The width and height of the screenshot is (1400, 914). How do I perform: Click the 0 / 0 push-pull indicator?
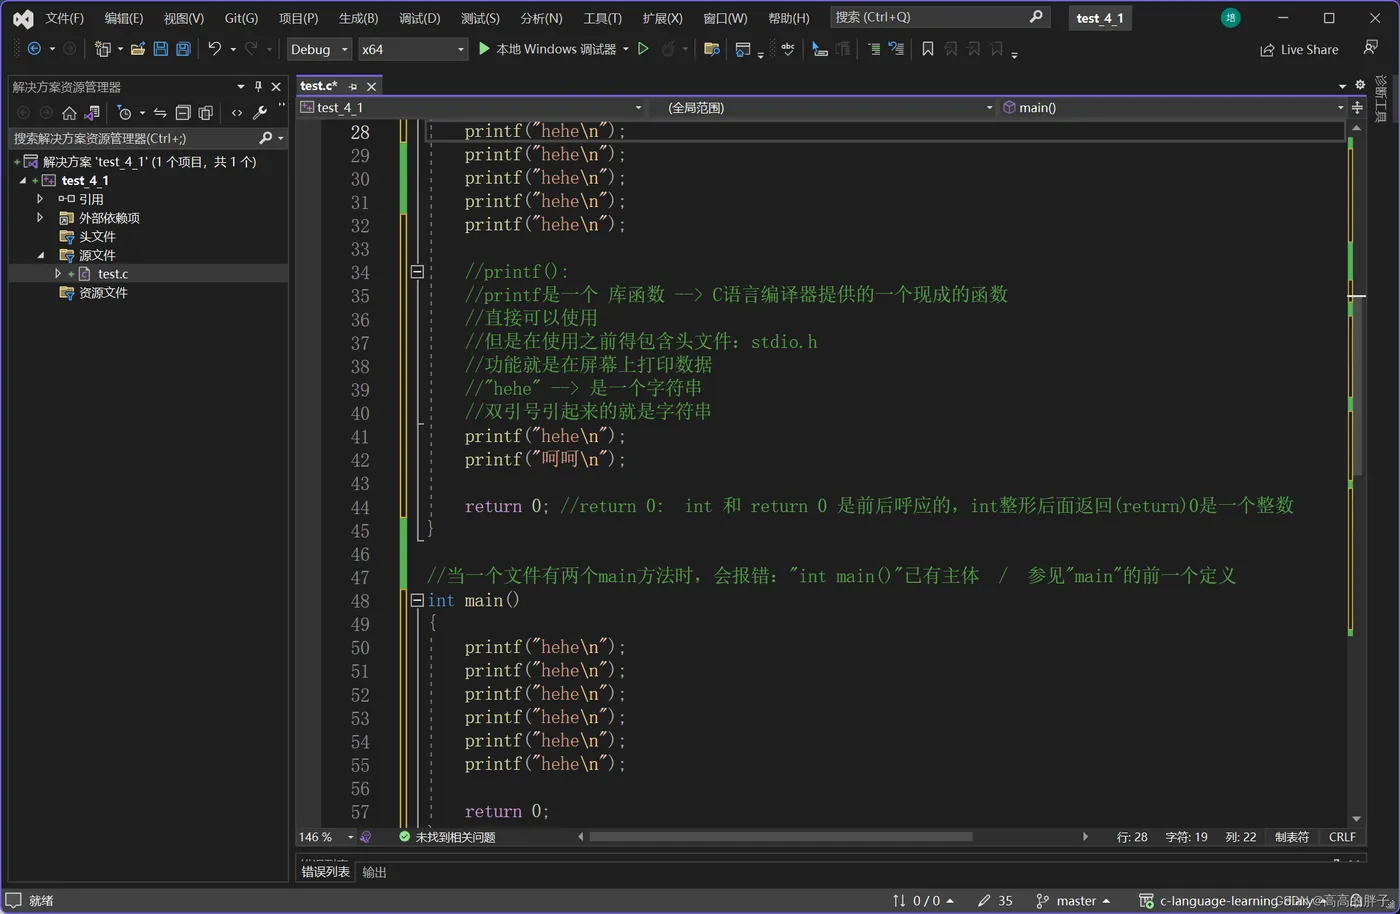click(923, 901)
